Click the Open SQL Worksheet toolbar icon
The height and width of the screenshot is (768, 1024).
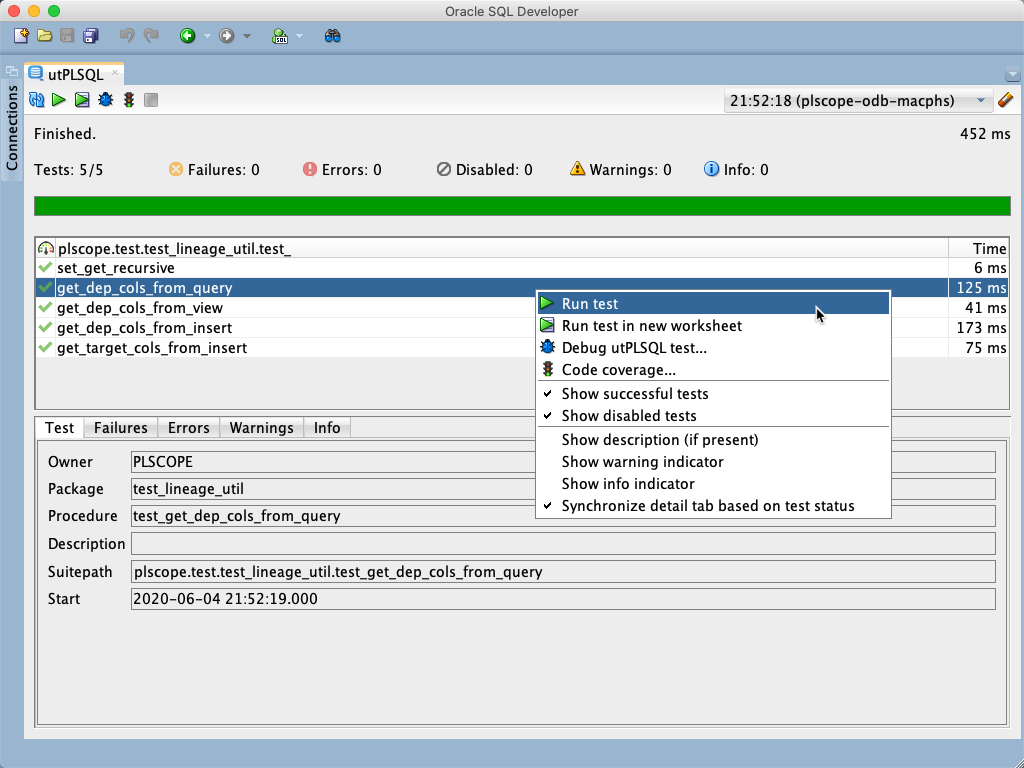click(x=281, y=35)
